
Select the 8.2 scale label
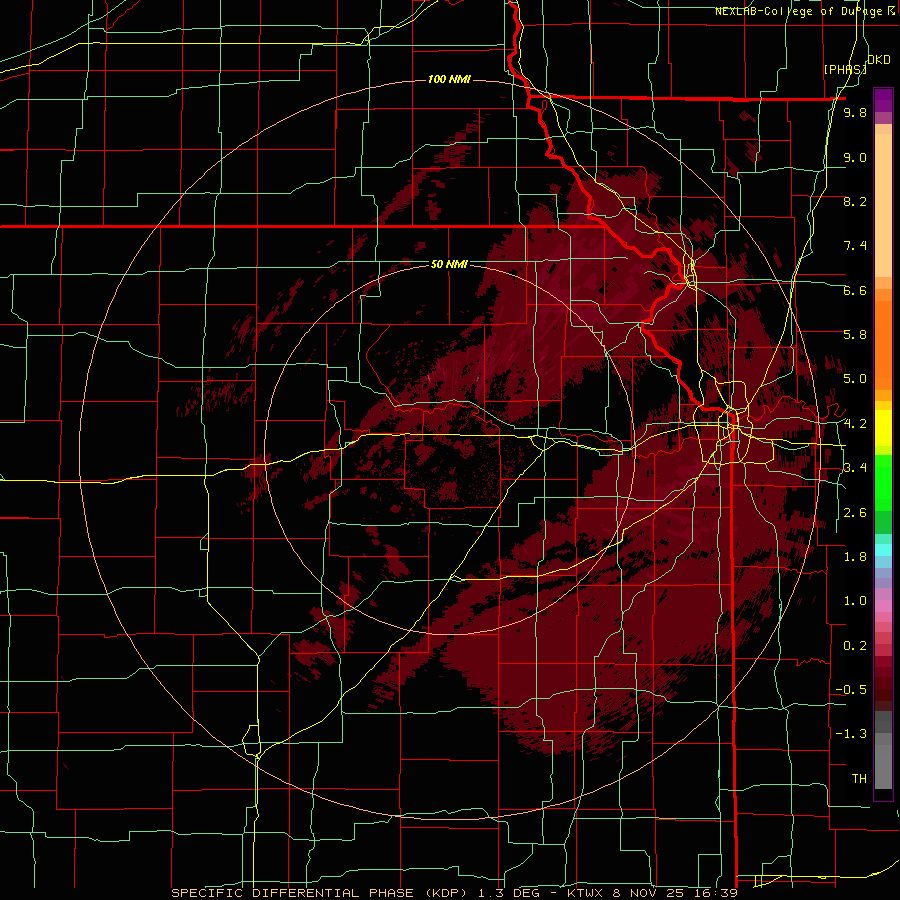(855, 201)
